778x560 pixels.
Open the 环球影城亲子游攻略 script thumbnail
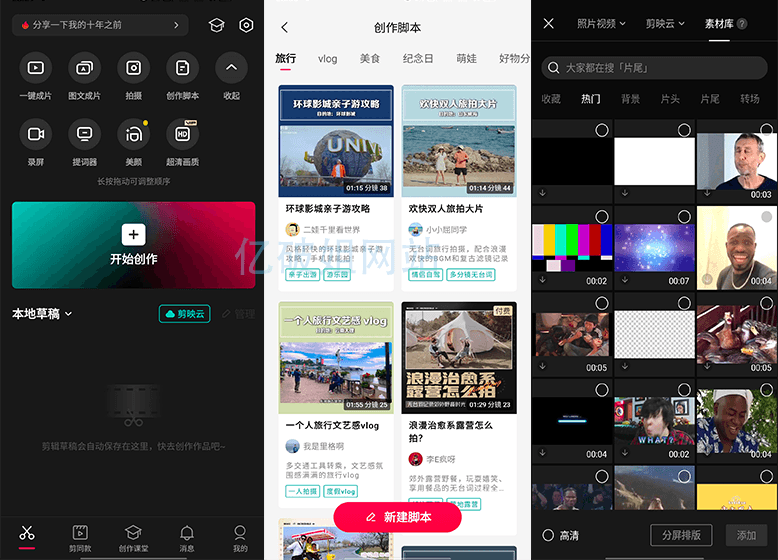[336, 141]
